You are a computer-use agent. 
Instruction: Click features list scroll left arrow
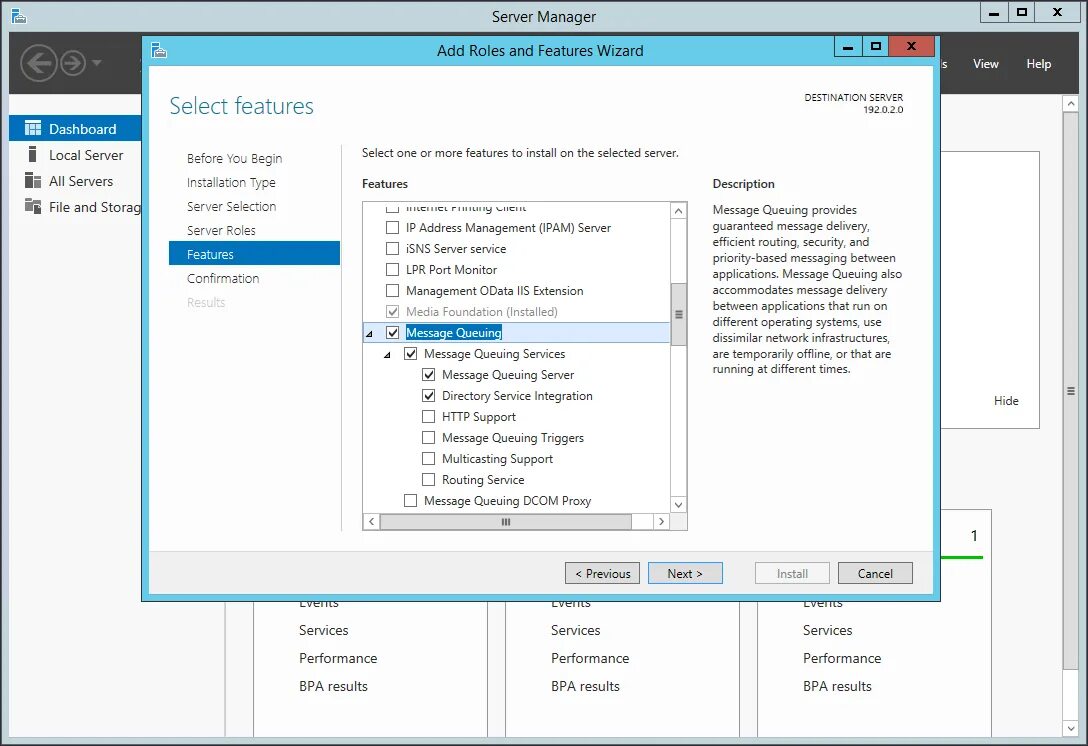pyautogui.click(x=371, y=521)
